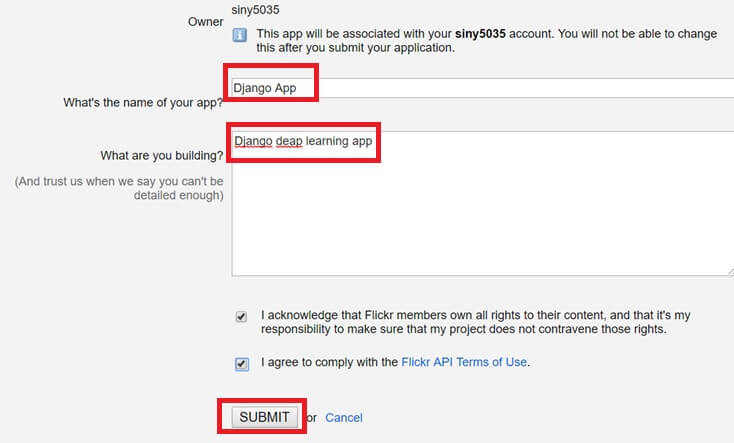Uncheck the agree to comply checkbox
This screenshot has width=734, height=443.
coord(242,364)
